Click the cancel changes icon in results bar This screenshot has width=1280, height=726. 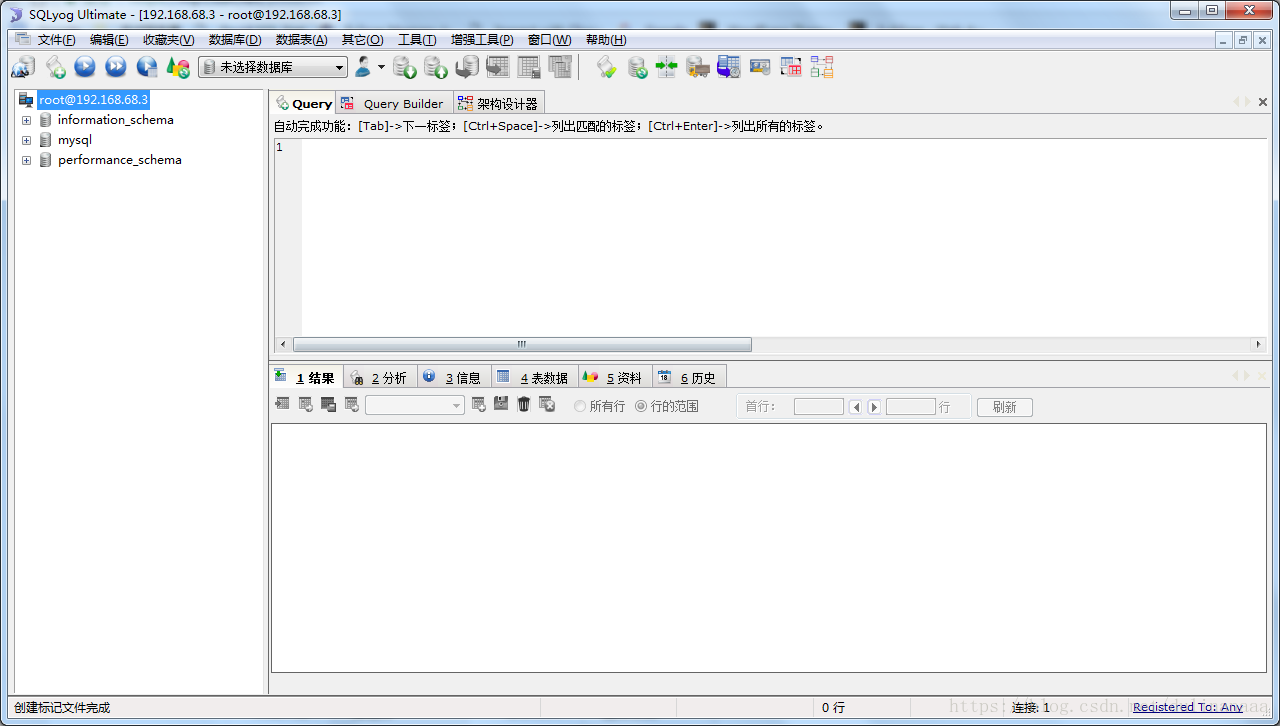pos(547,404)
